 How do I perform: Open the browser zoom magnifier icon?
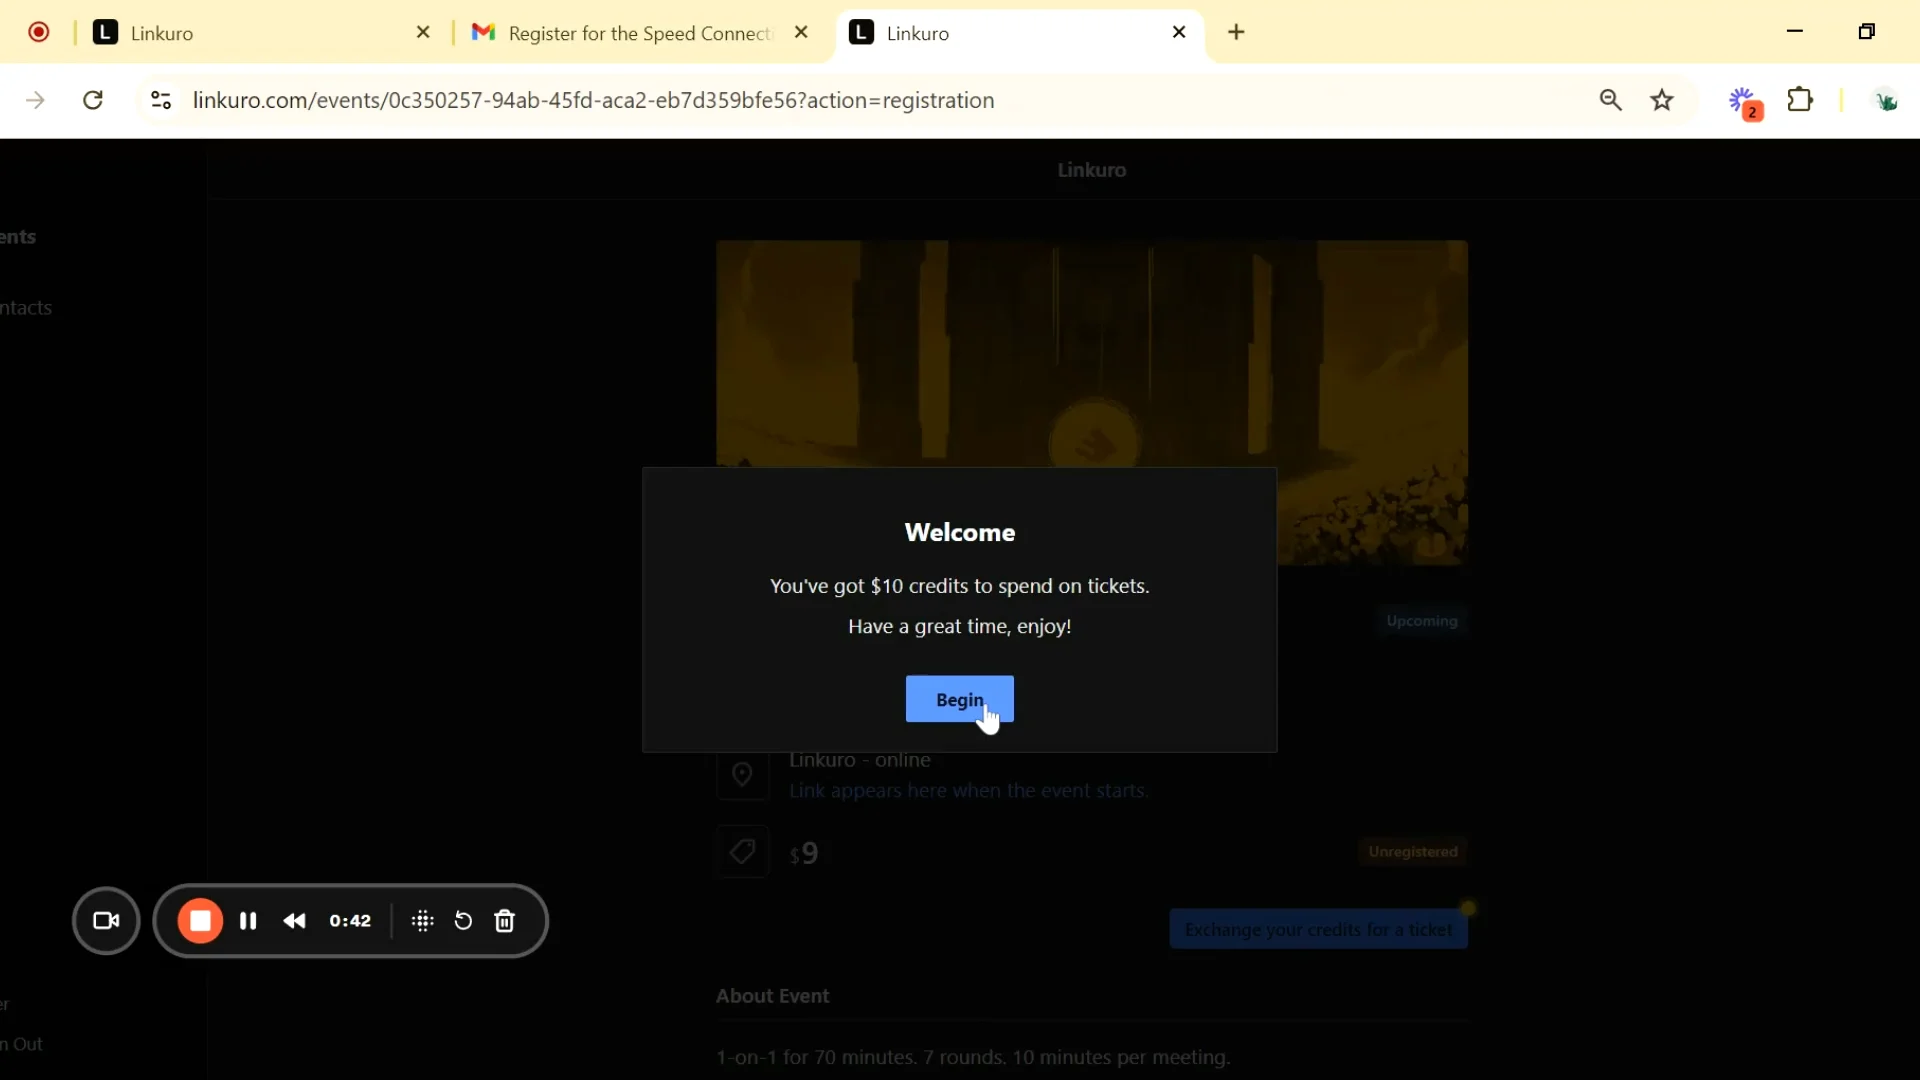click(x=1610, y=100)
